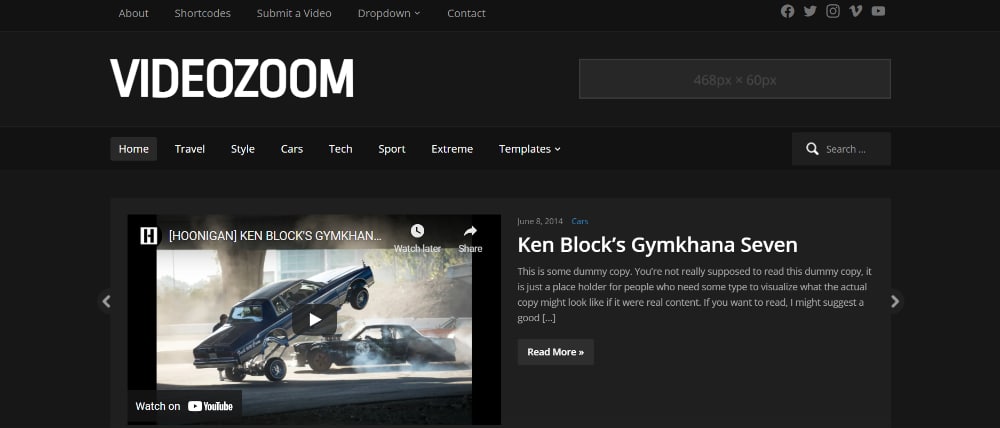The height and width of the screenshot is (428, 1000).
Task: Open the Extreme category
Action: coord(452,149)
